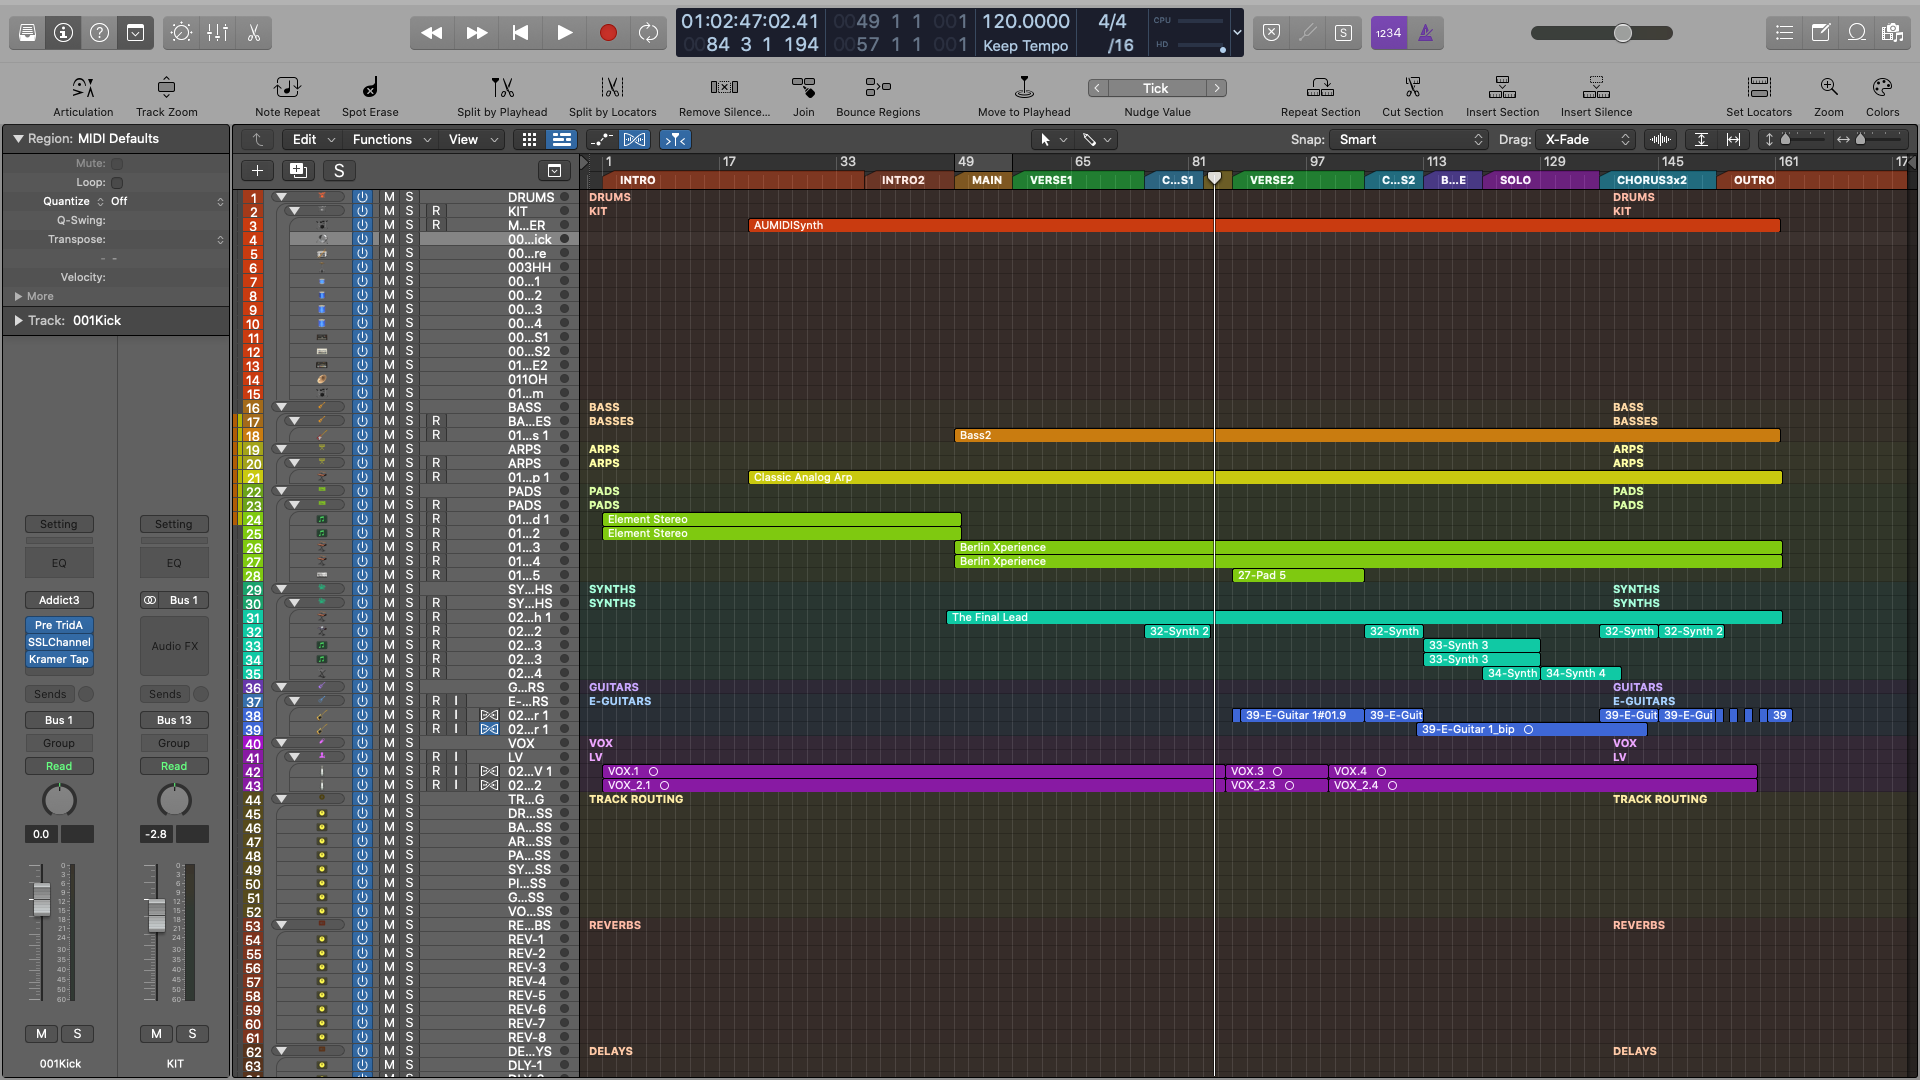Collapse the DRUMS track stack triangle

tap(282, 197)
